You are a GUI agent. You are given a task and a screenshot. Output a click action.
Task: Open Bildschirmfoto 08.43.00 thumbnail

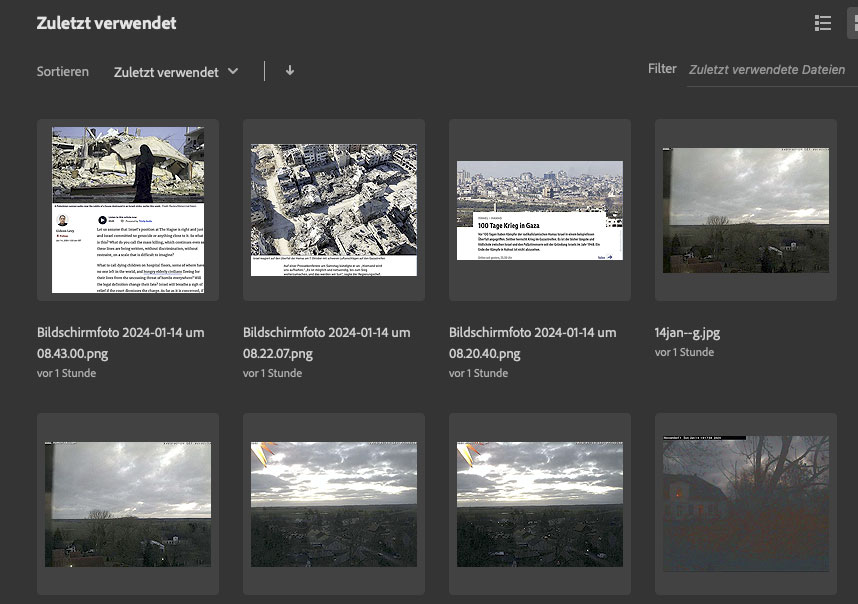[x=128, y=210]
